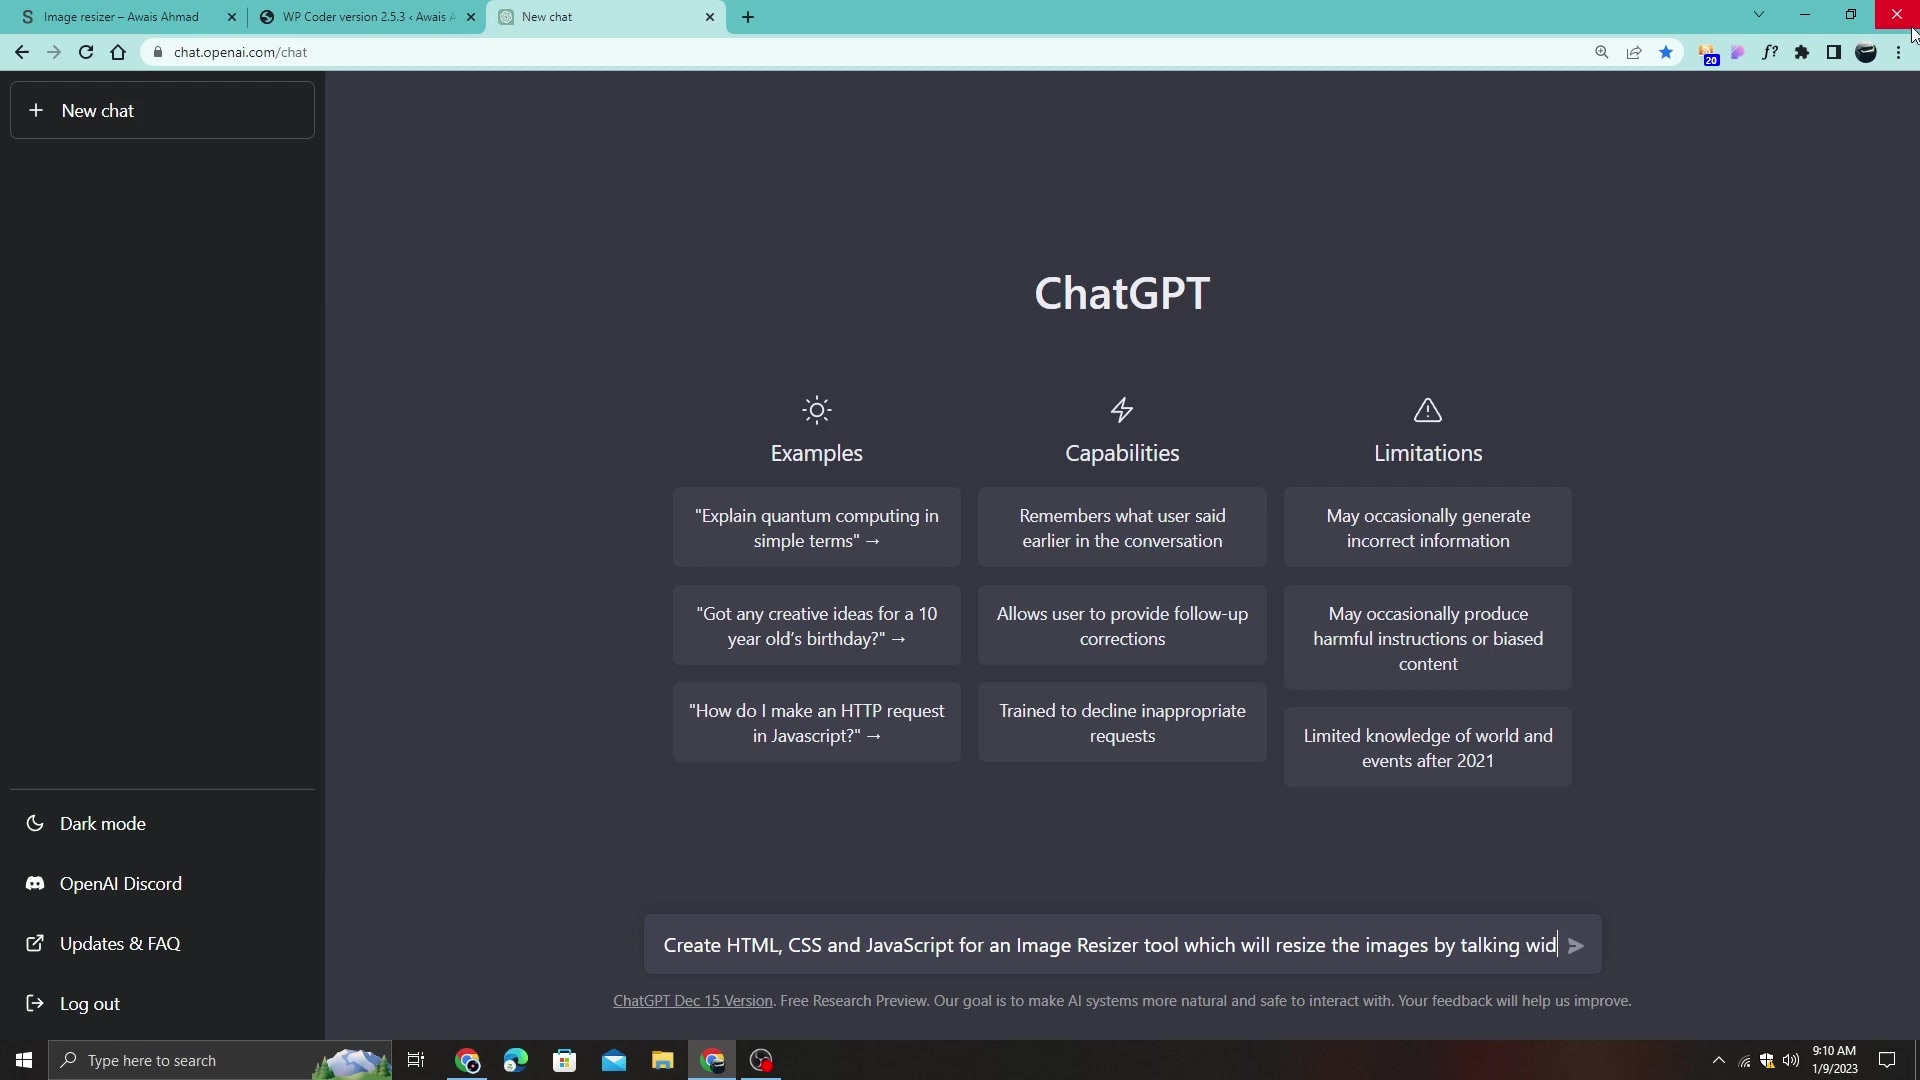Open first Chrome icon in the taskbar
Image resolution: width=1920 pixels, height=1080 pixels.
tap(468, 1060)
